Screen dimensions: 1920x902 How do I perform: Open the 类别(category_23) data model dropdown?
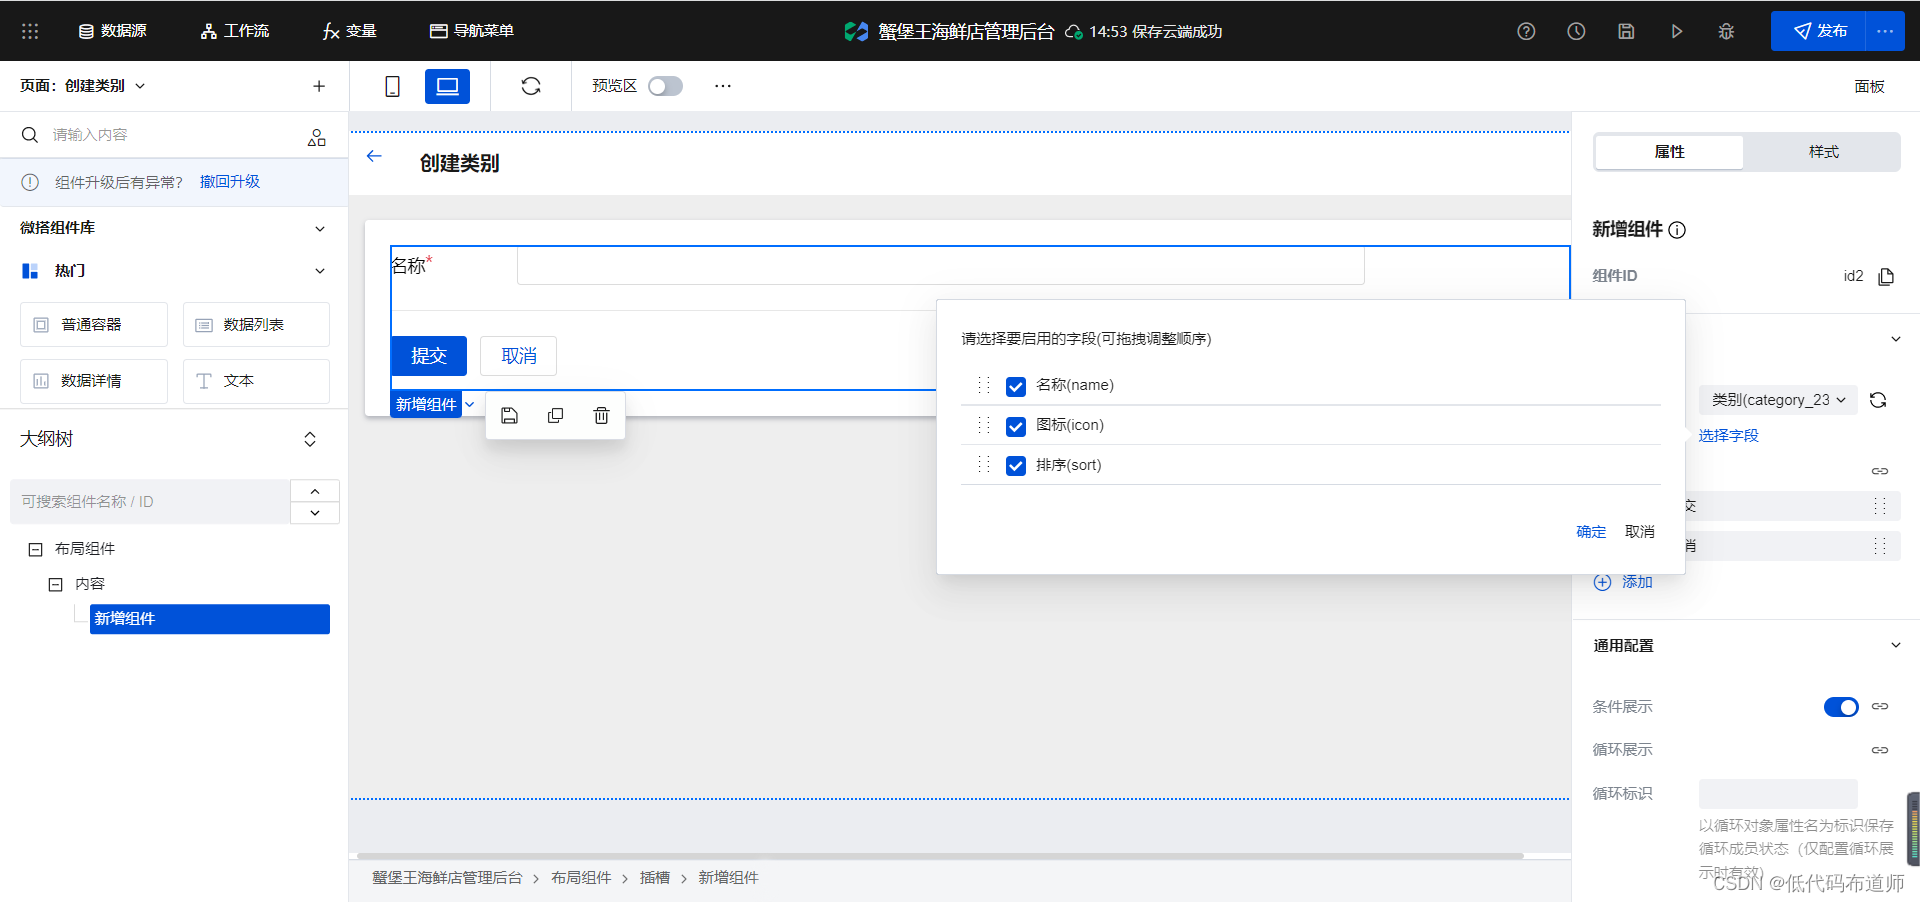(x=1778, y=400)
